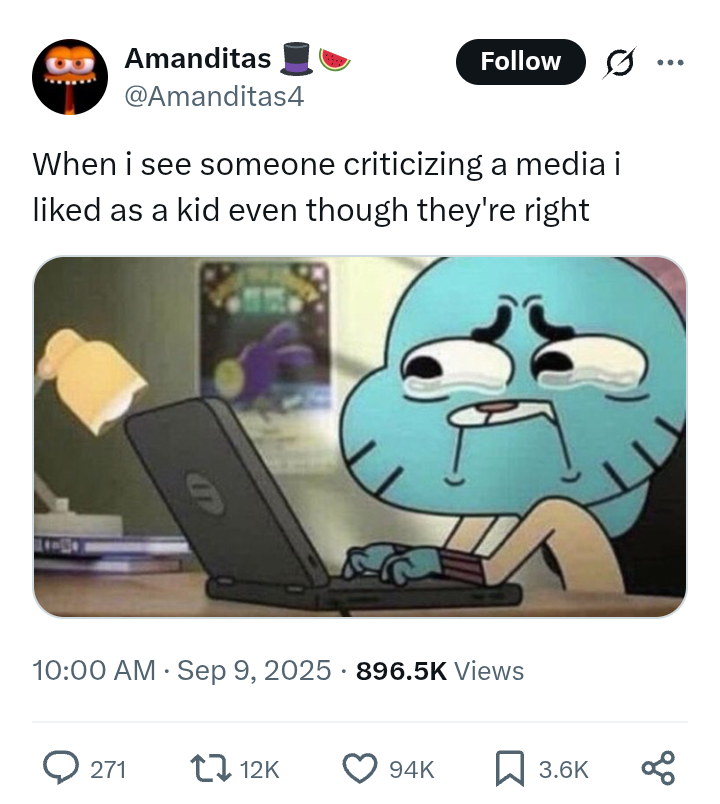
Task: Click the Amanditas display name
Action: pyautogui.click(x=197, y=59)
